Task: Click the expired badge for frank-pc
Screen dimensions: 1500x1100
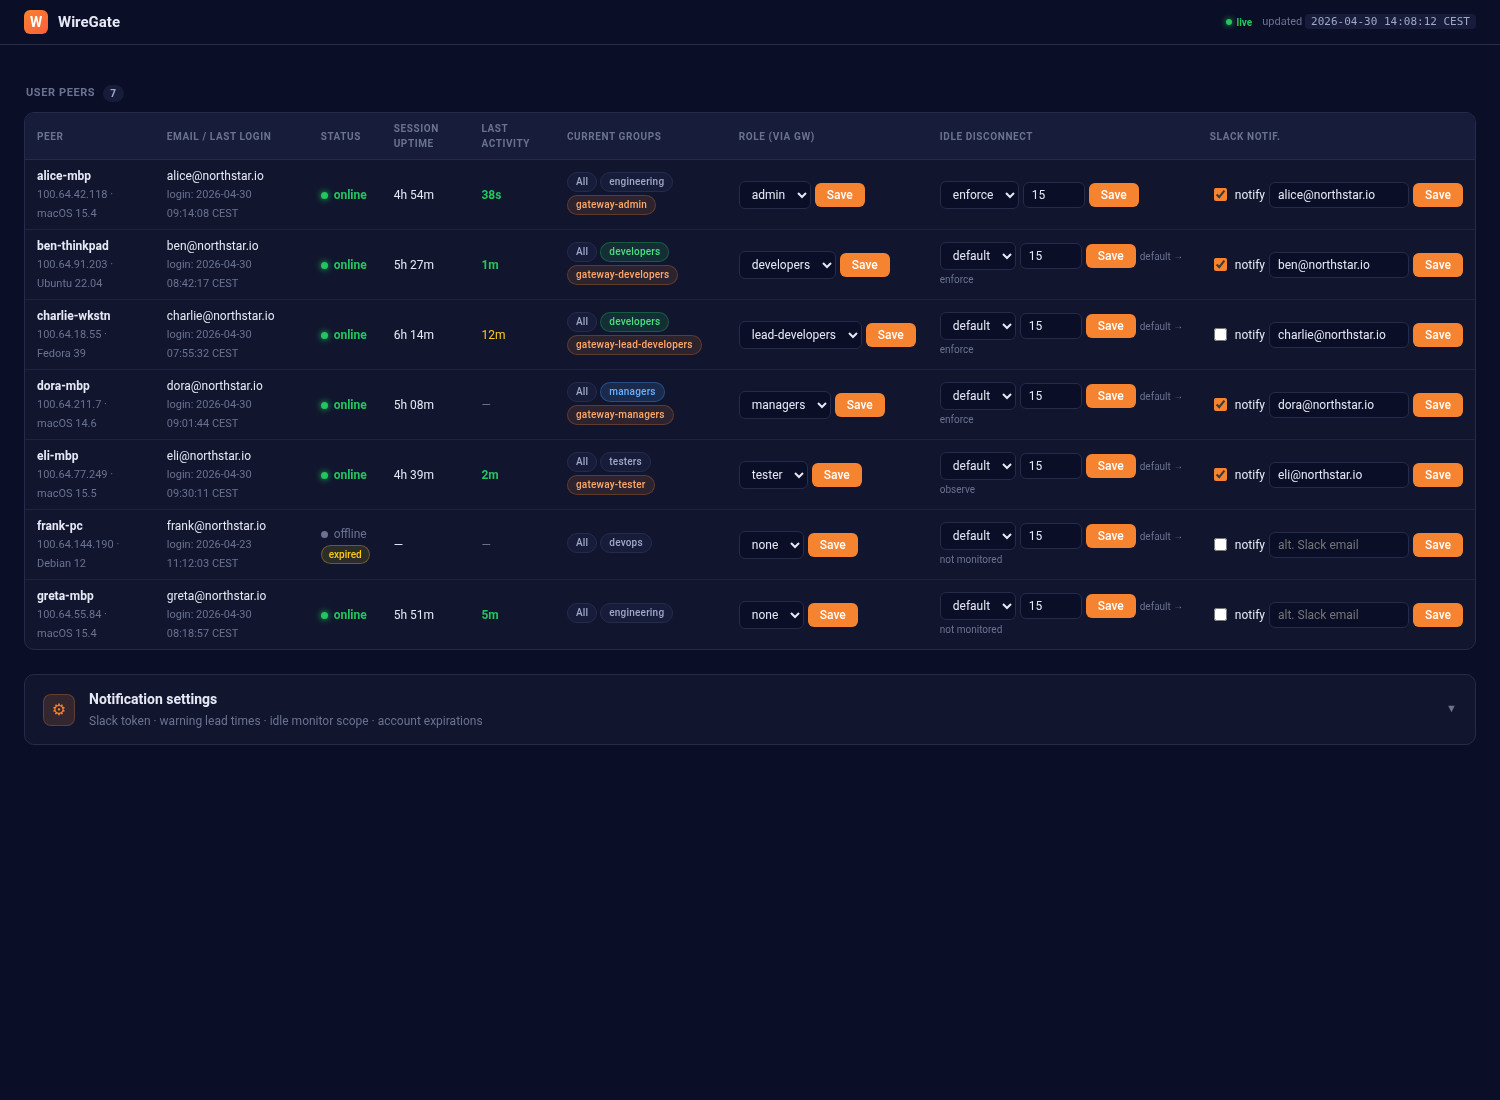Action: pos(345,555)
